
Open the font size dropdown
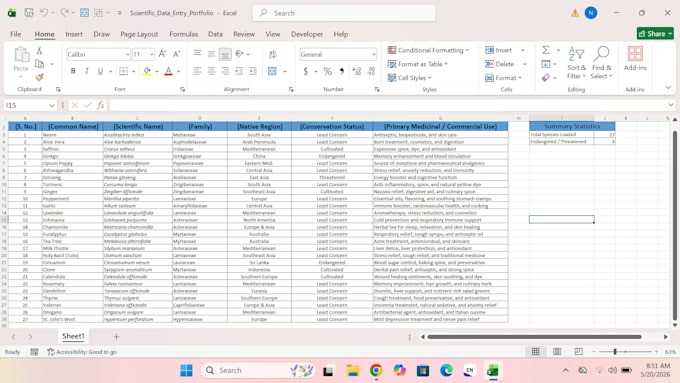(x=151, y=55)
